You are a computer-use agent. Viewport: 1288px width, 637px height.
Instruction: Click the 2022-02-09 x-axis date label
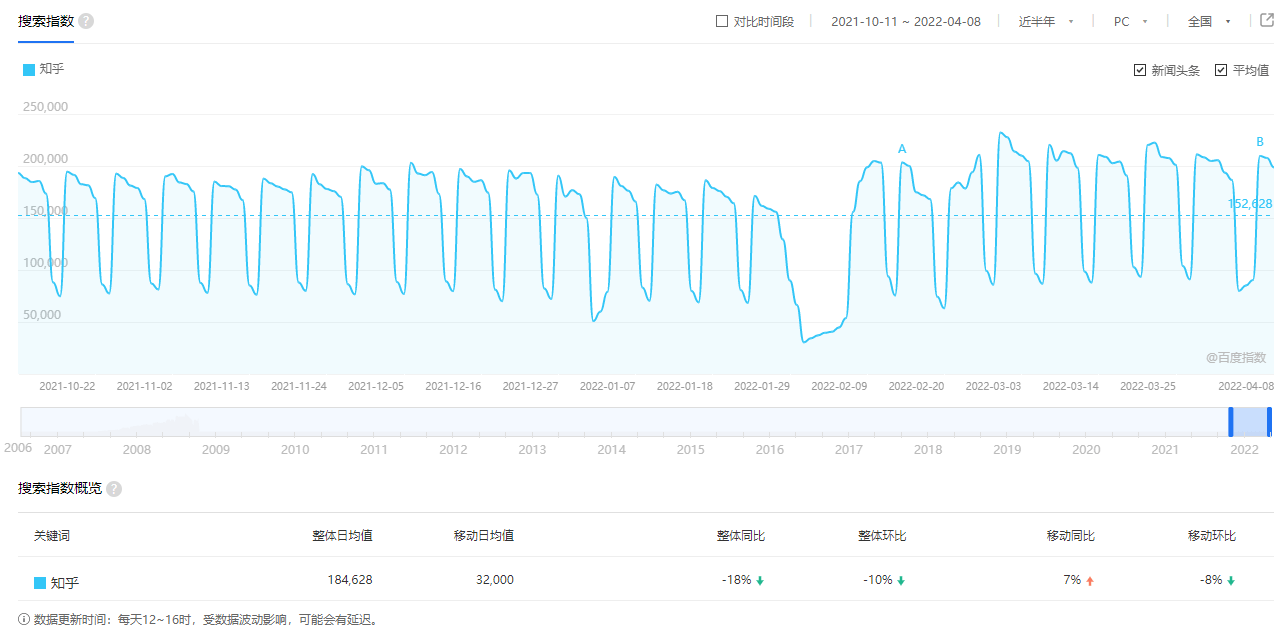click(839, 386)
